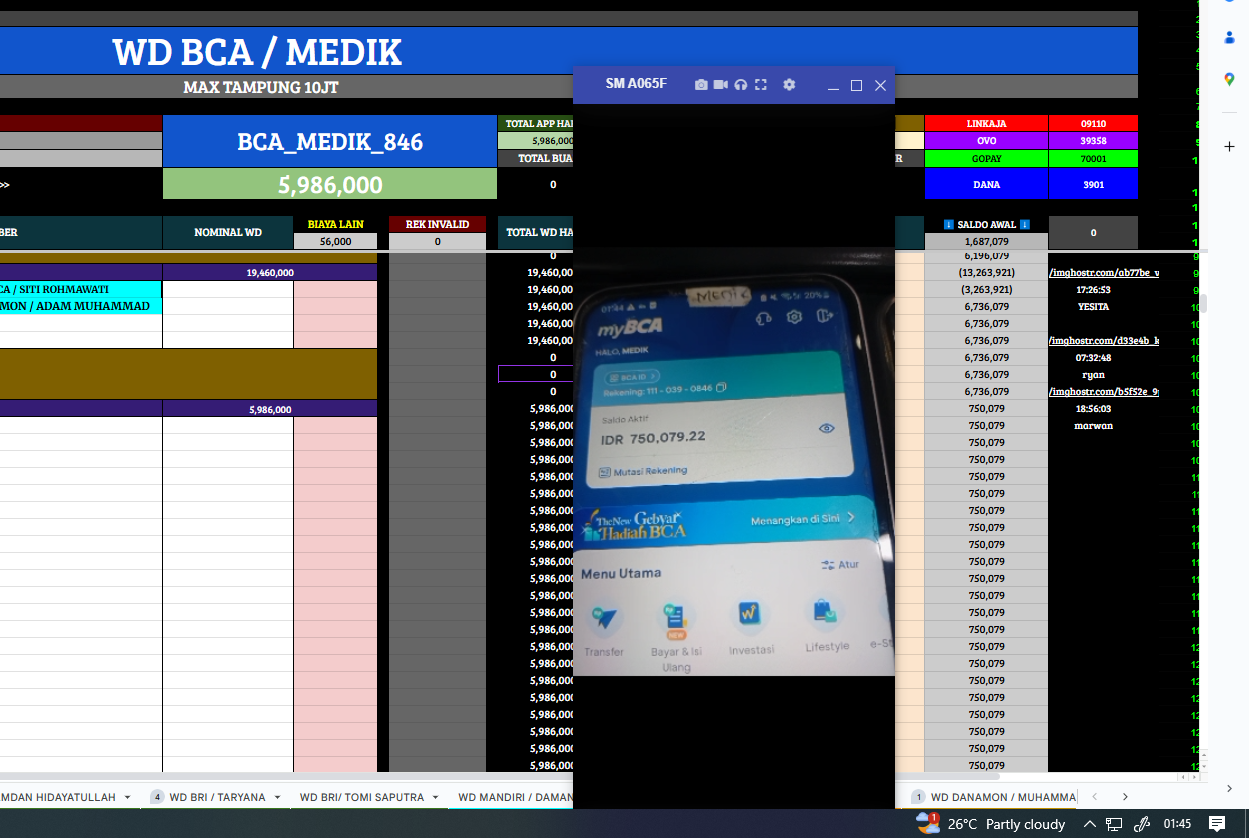This screenshot has height=838, width=1249.
Task: Open imghostr.com/b5f52e link
Action: (1104, 392)
